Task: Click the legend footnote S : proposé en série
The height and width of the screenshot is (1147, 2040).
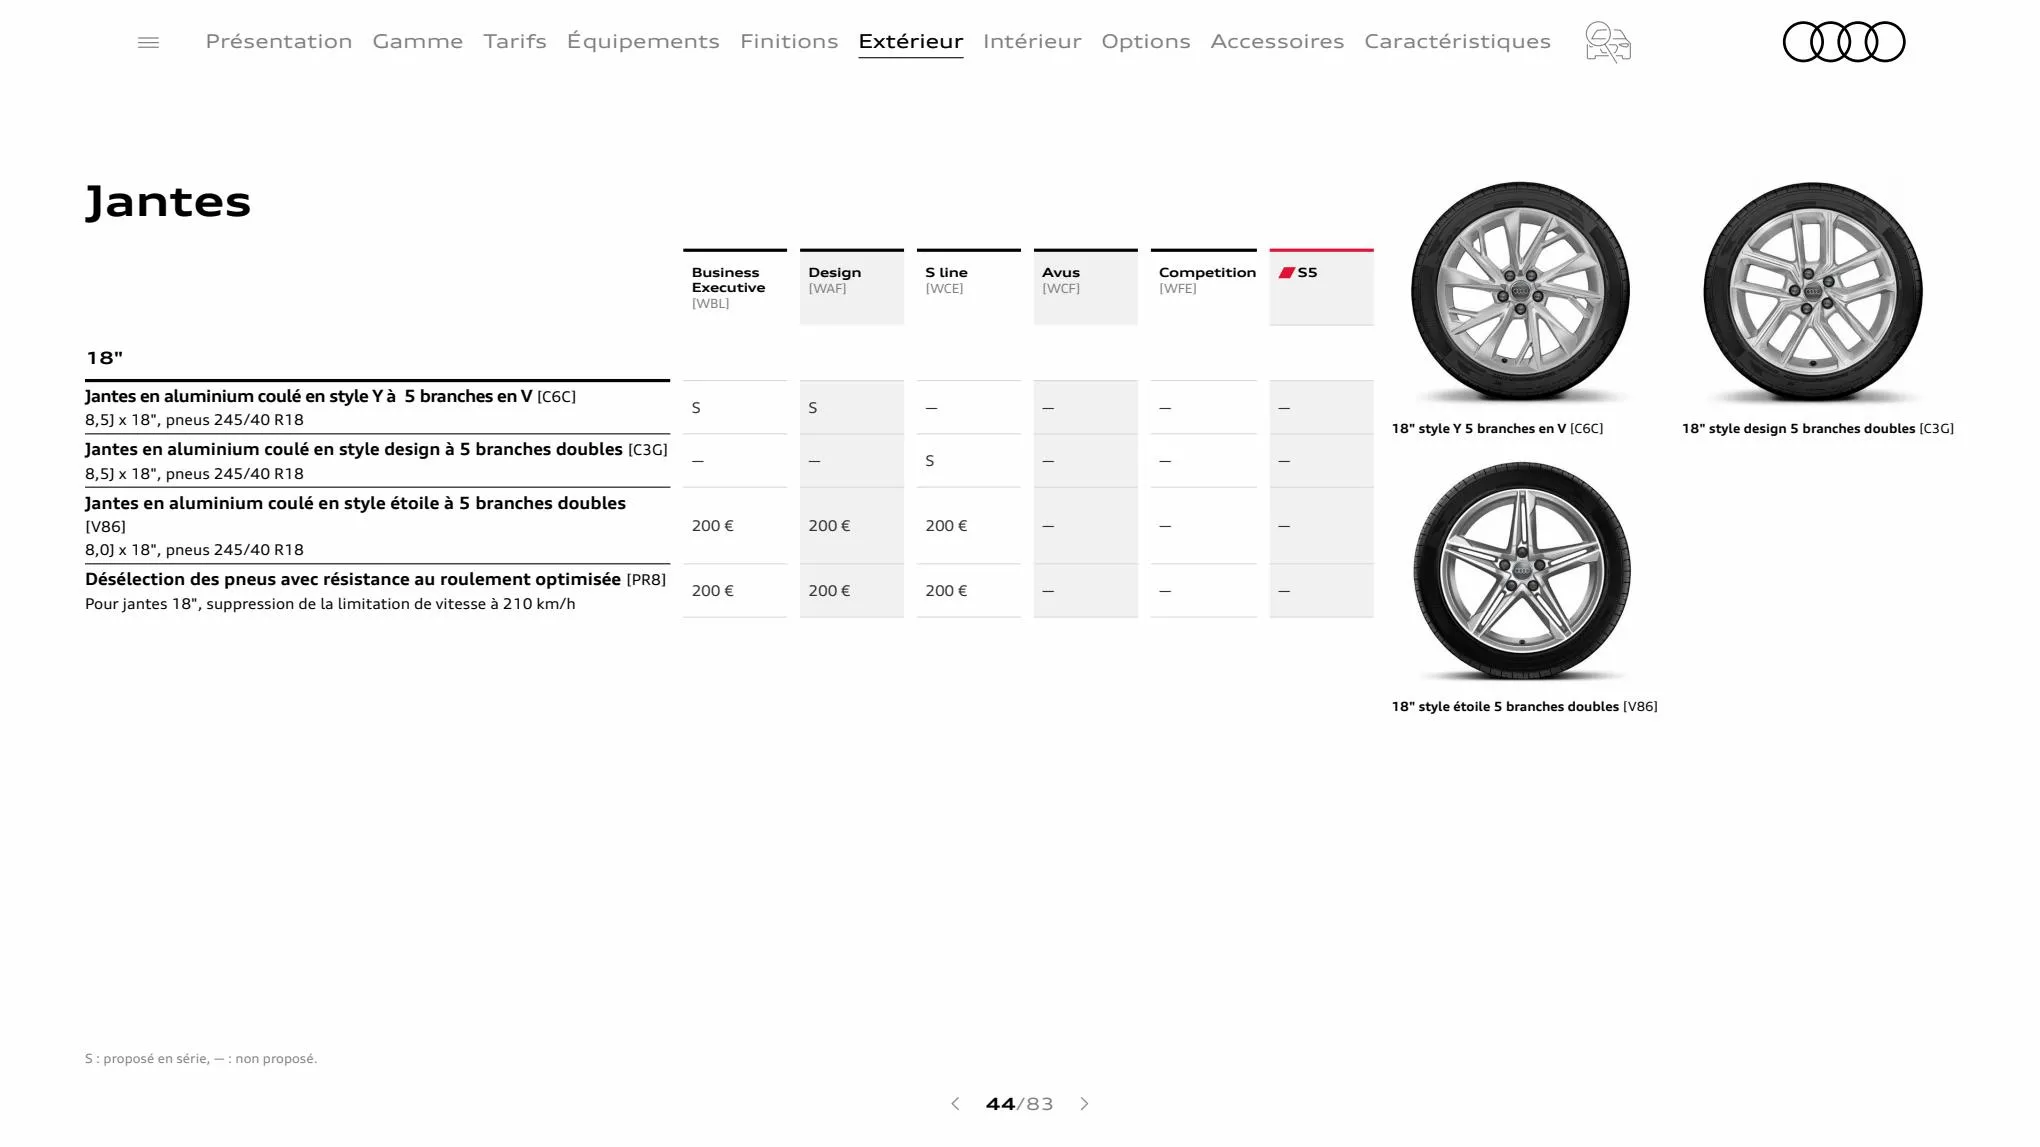Action: 201,1059
